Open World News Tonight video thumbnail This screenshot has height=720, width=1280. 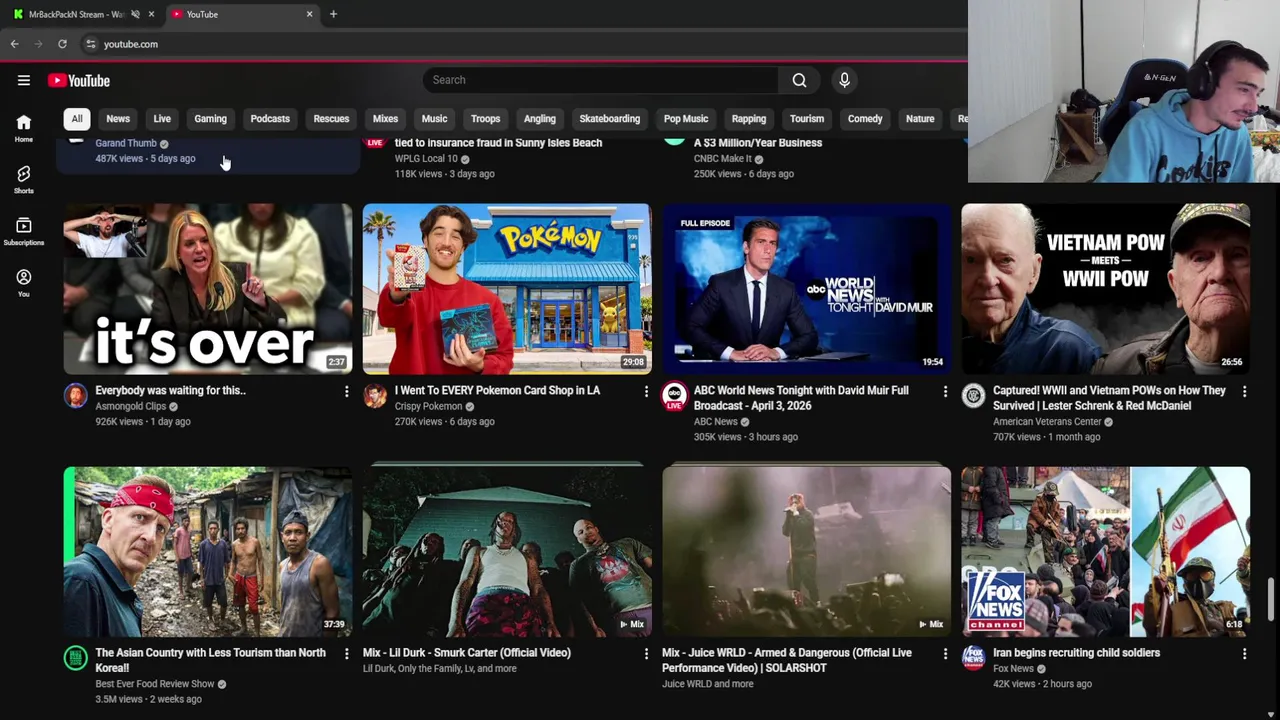point(806,289)
